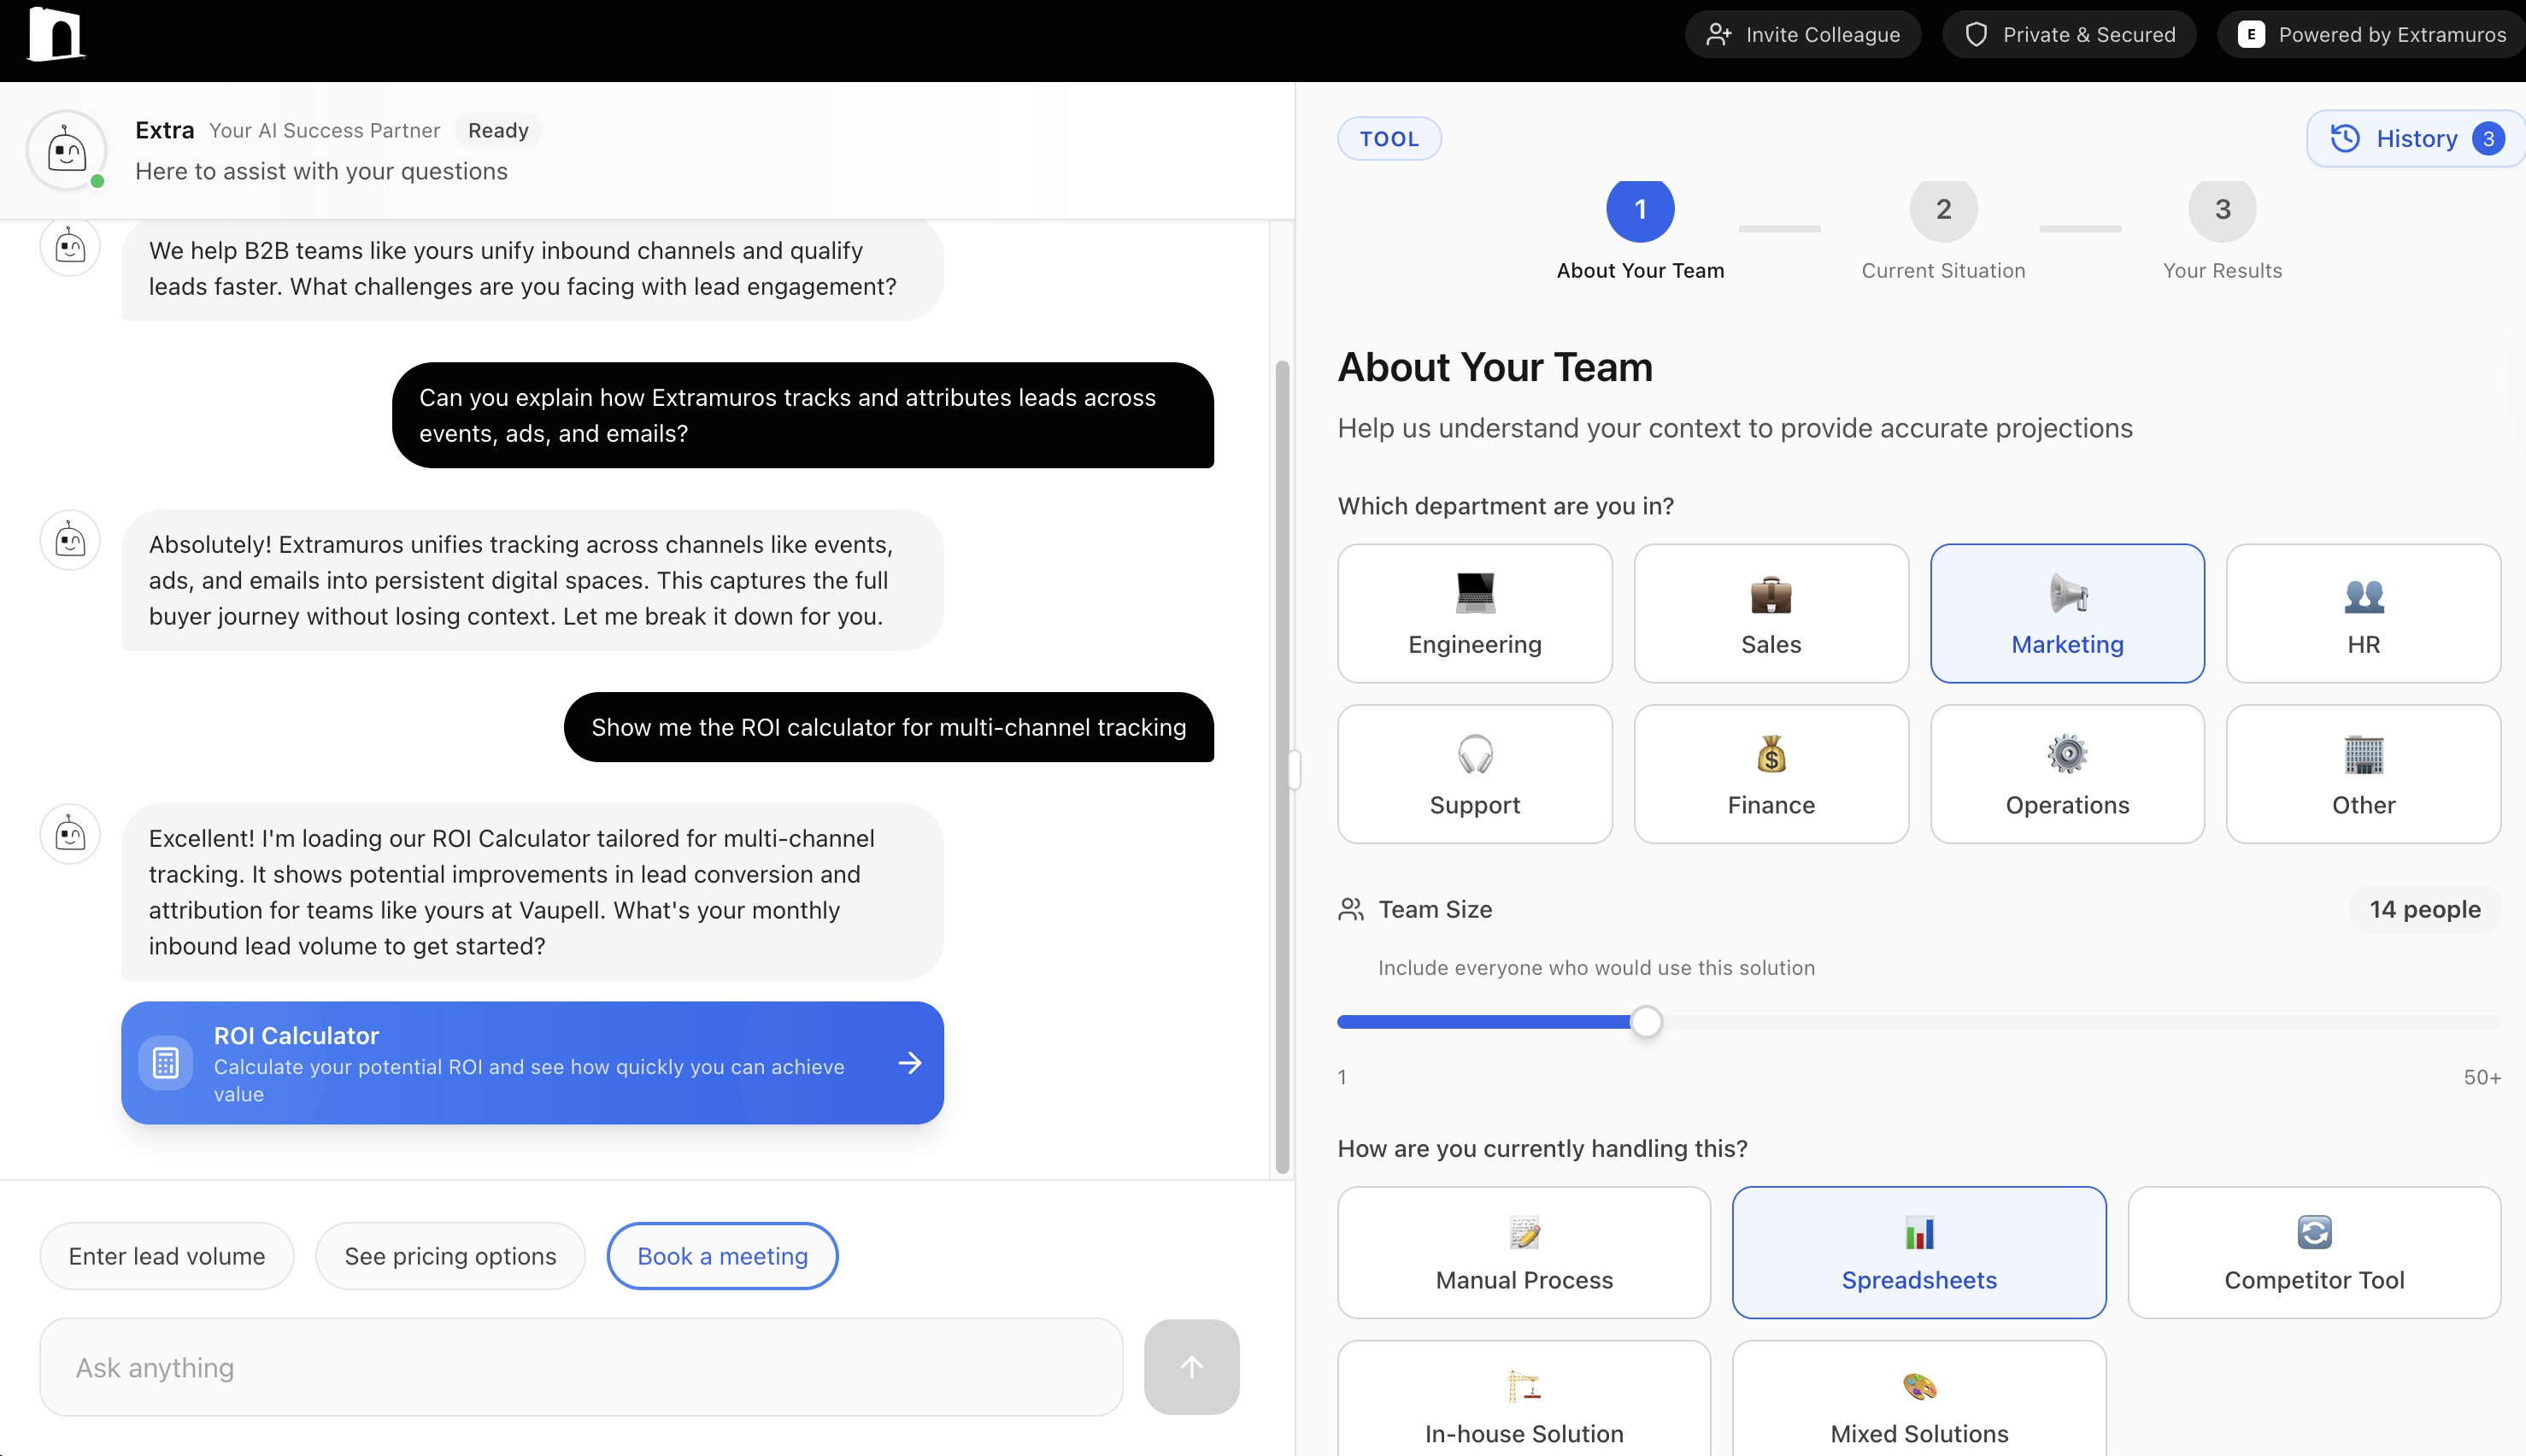
Task: Choose Manual Process handling option
Action: tap(1523, 1252)
